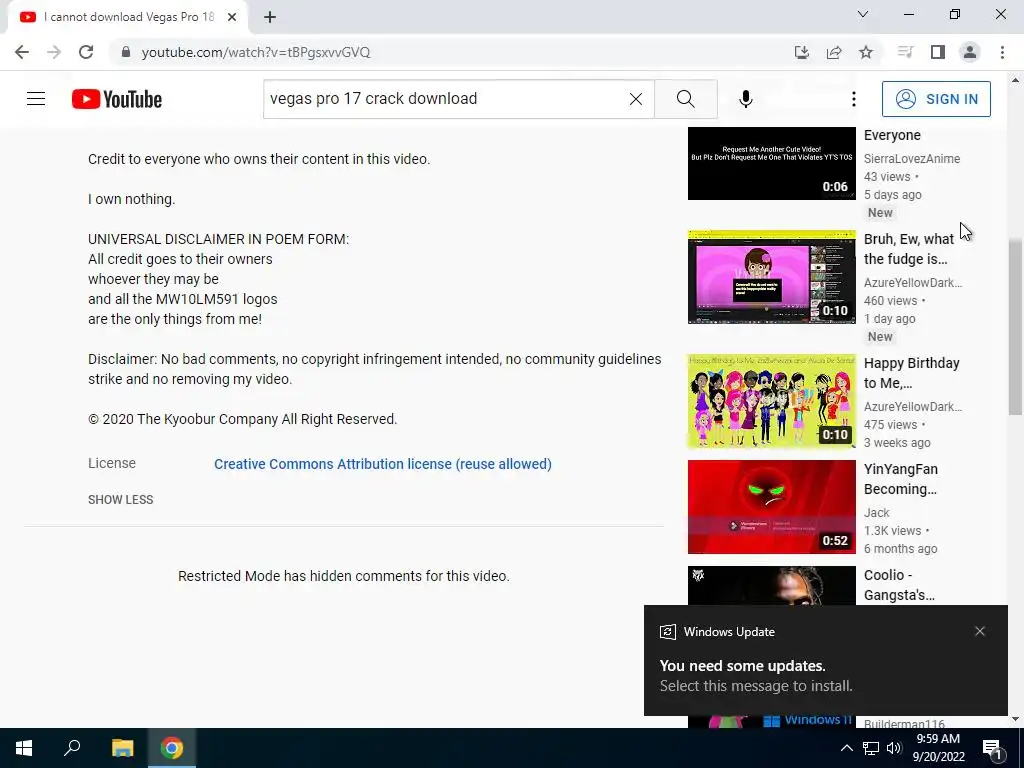1024x768 pixels.
Task: Run search with the magnifier button
Action: pyautogui.click(x=686, y=99)
